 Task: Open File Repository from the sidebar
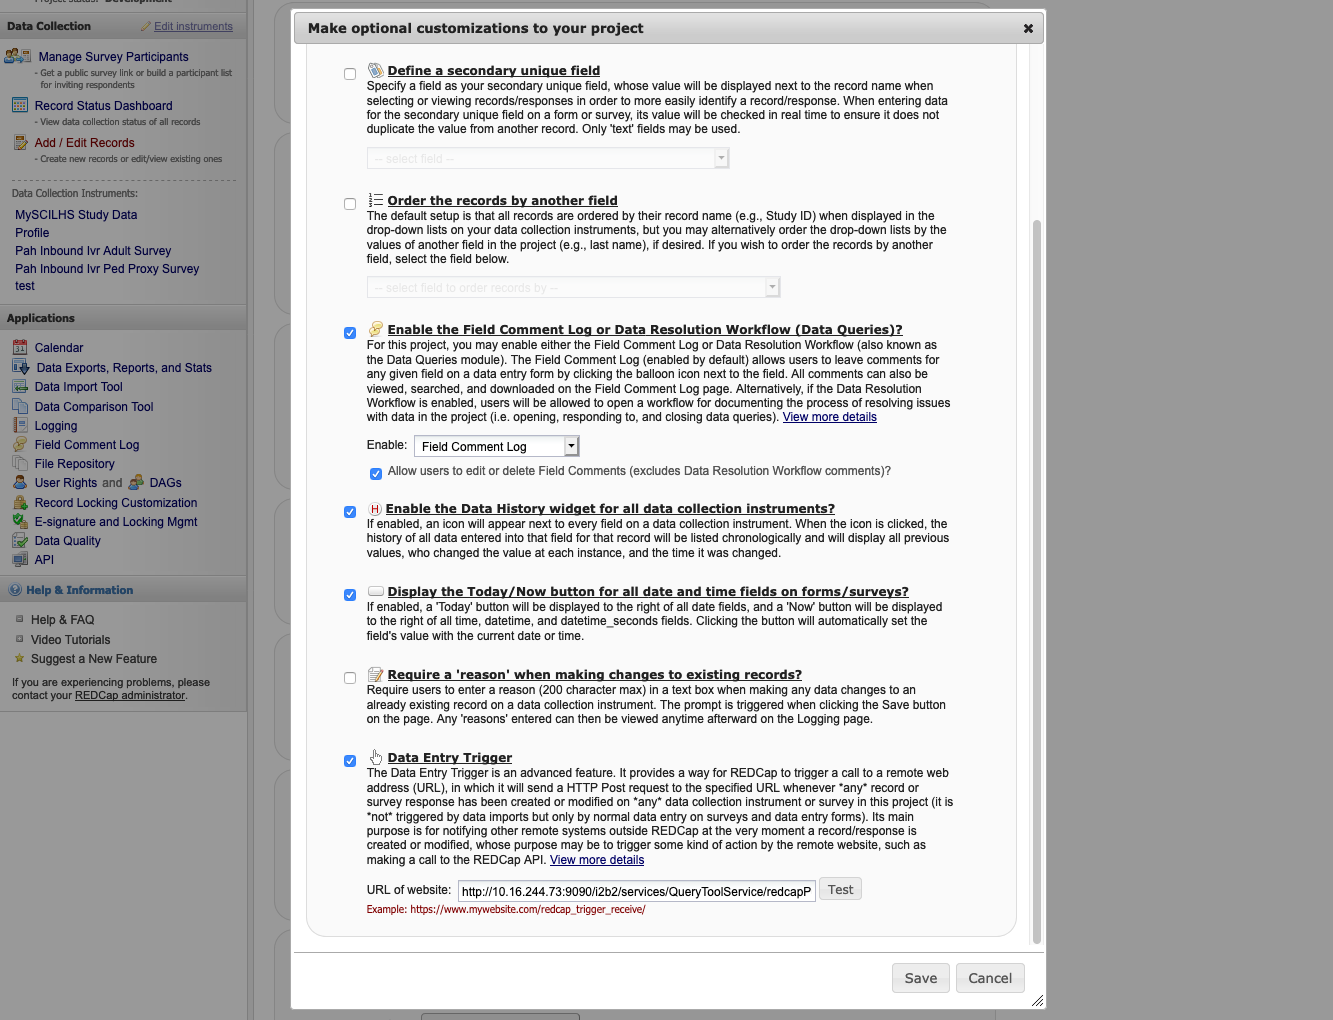click(74, 464)
